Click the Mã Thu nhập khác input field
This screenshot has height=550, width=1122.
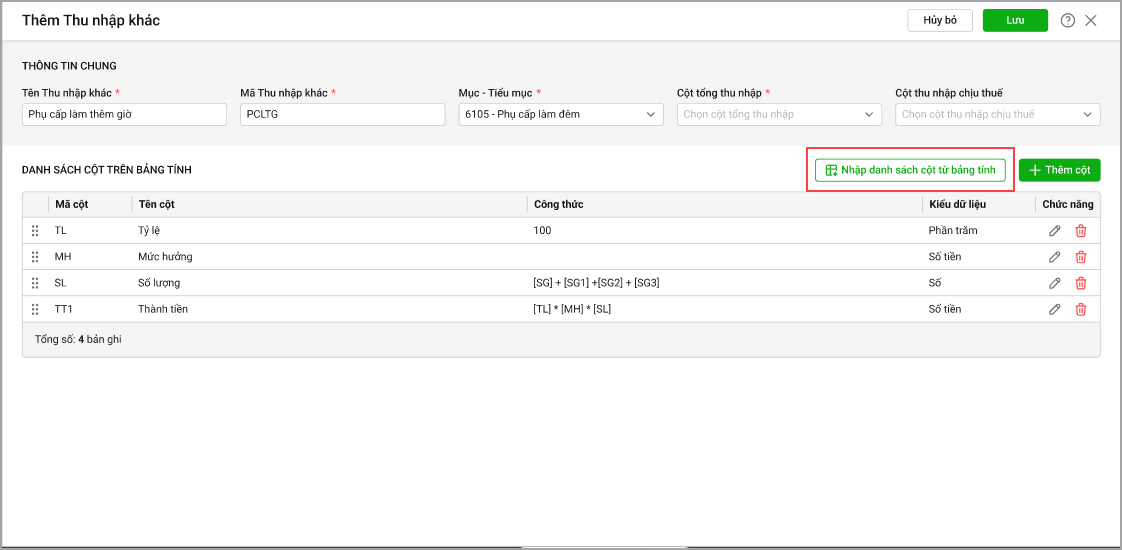coord(342,115)
